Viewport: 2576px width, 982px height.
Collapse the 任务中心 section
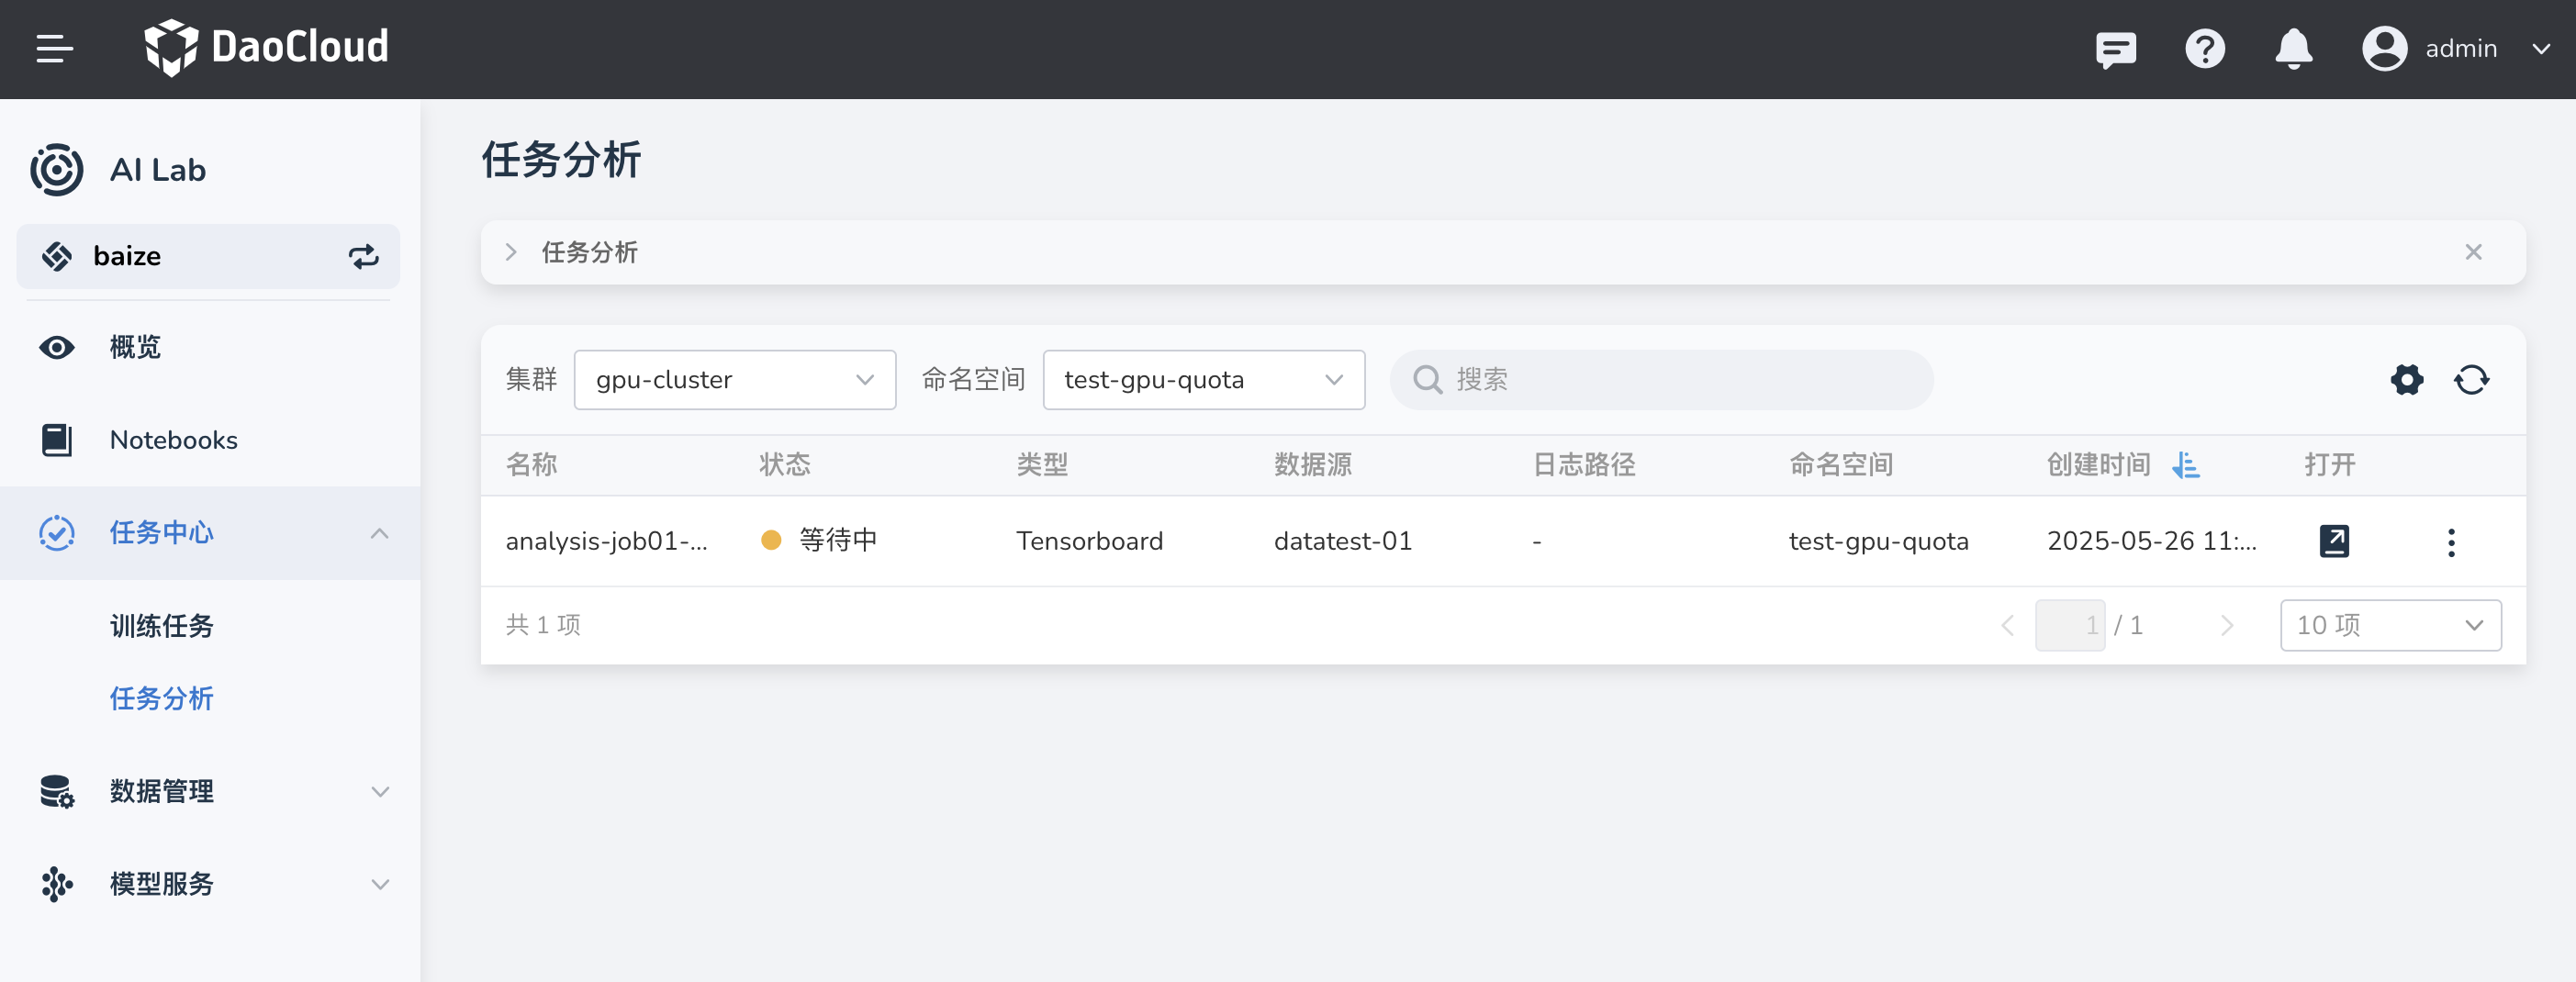[x=379, y=533]
